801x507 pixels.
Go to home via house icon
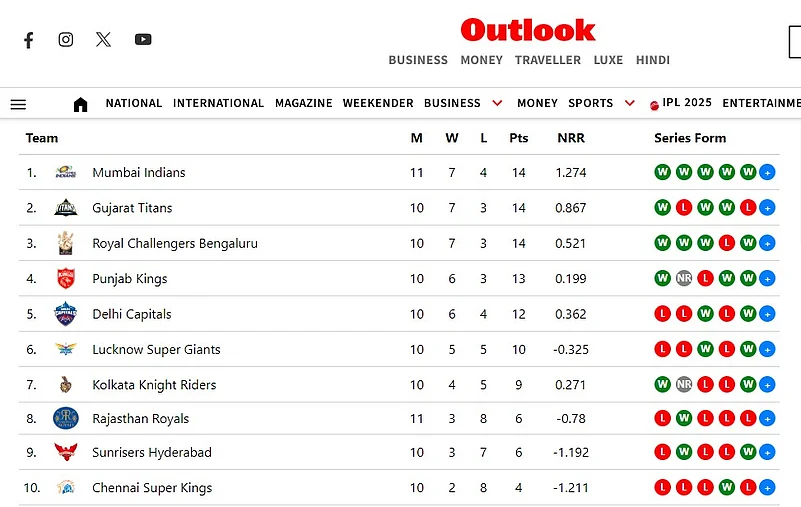pos(81,104)
